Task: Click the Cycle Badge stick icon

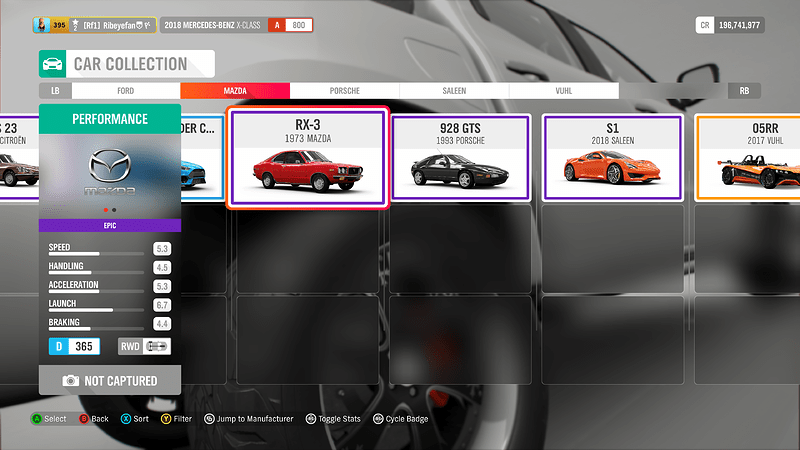Action: [378, 419]
